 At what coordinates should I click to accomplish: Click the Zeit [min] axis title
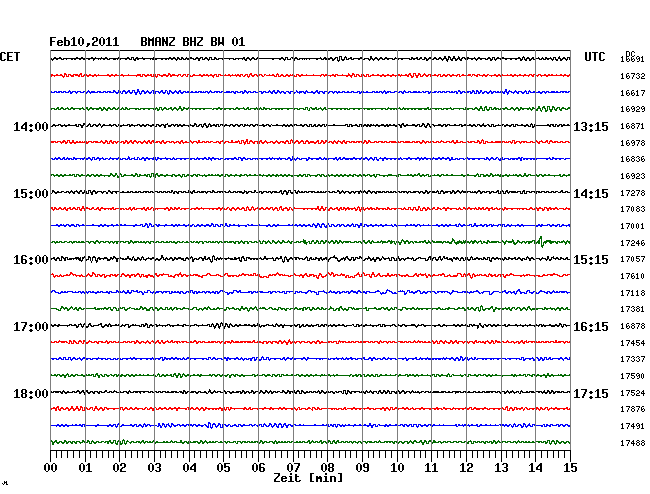pos(308,478)
